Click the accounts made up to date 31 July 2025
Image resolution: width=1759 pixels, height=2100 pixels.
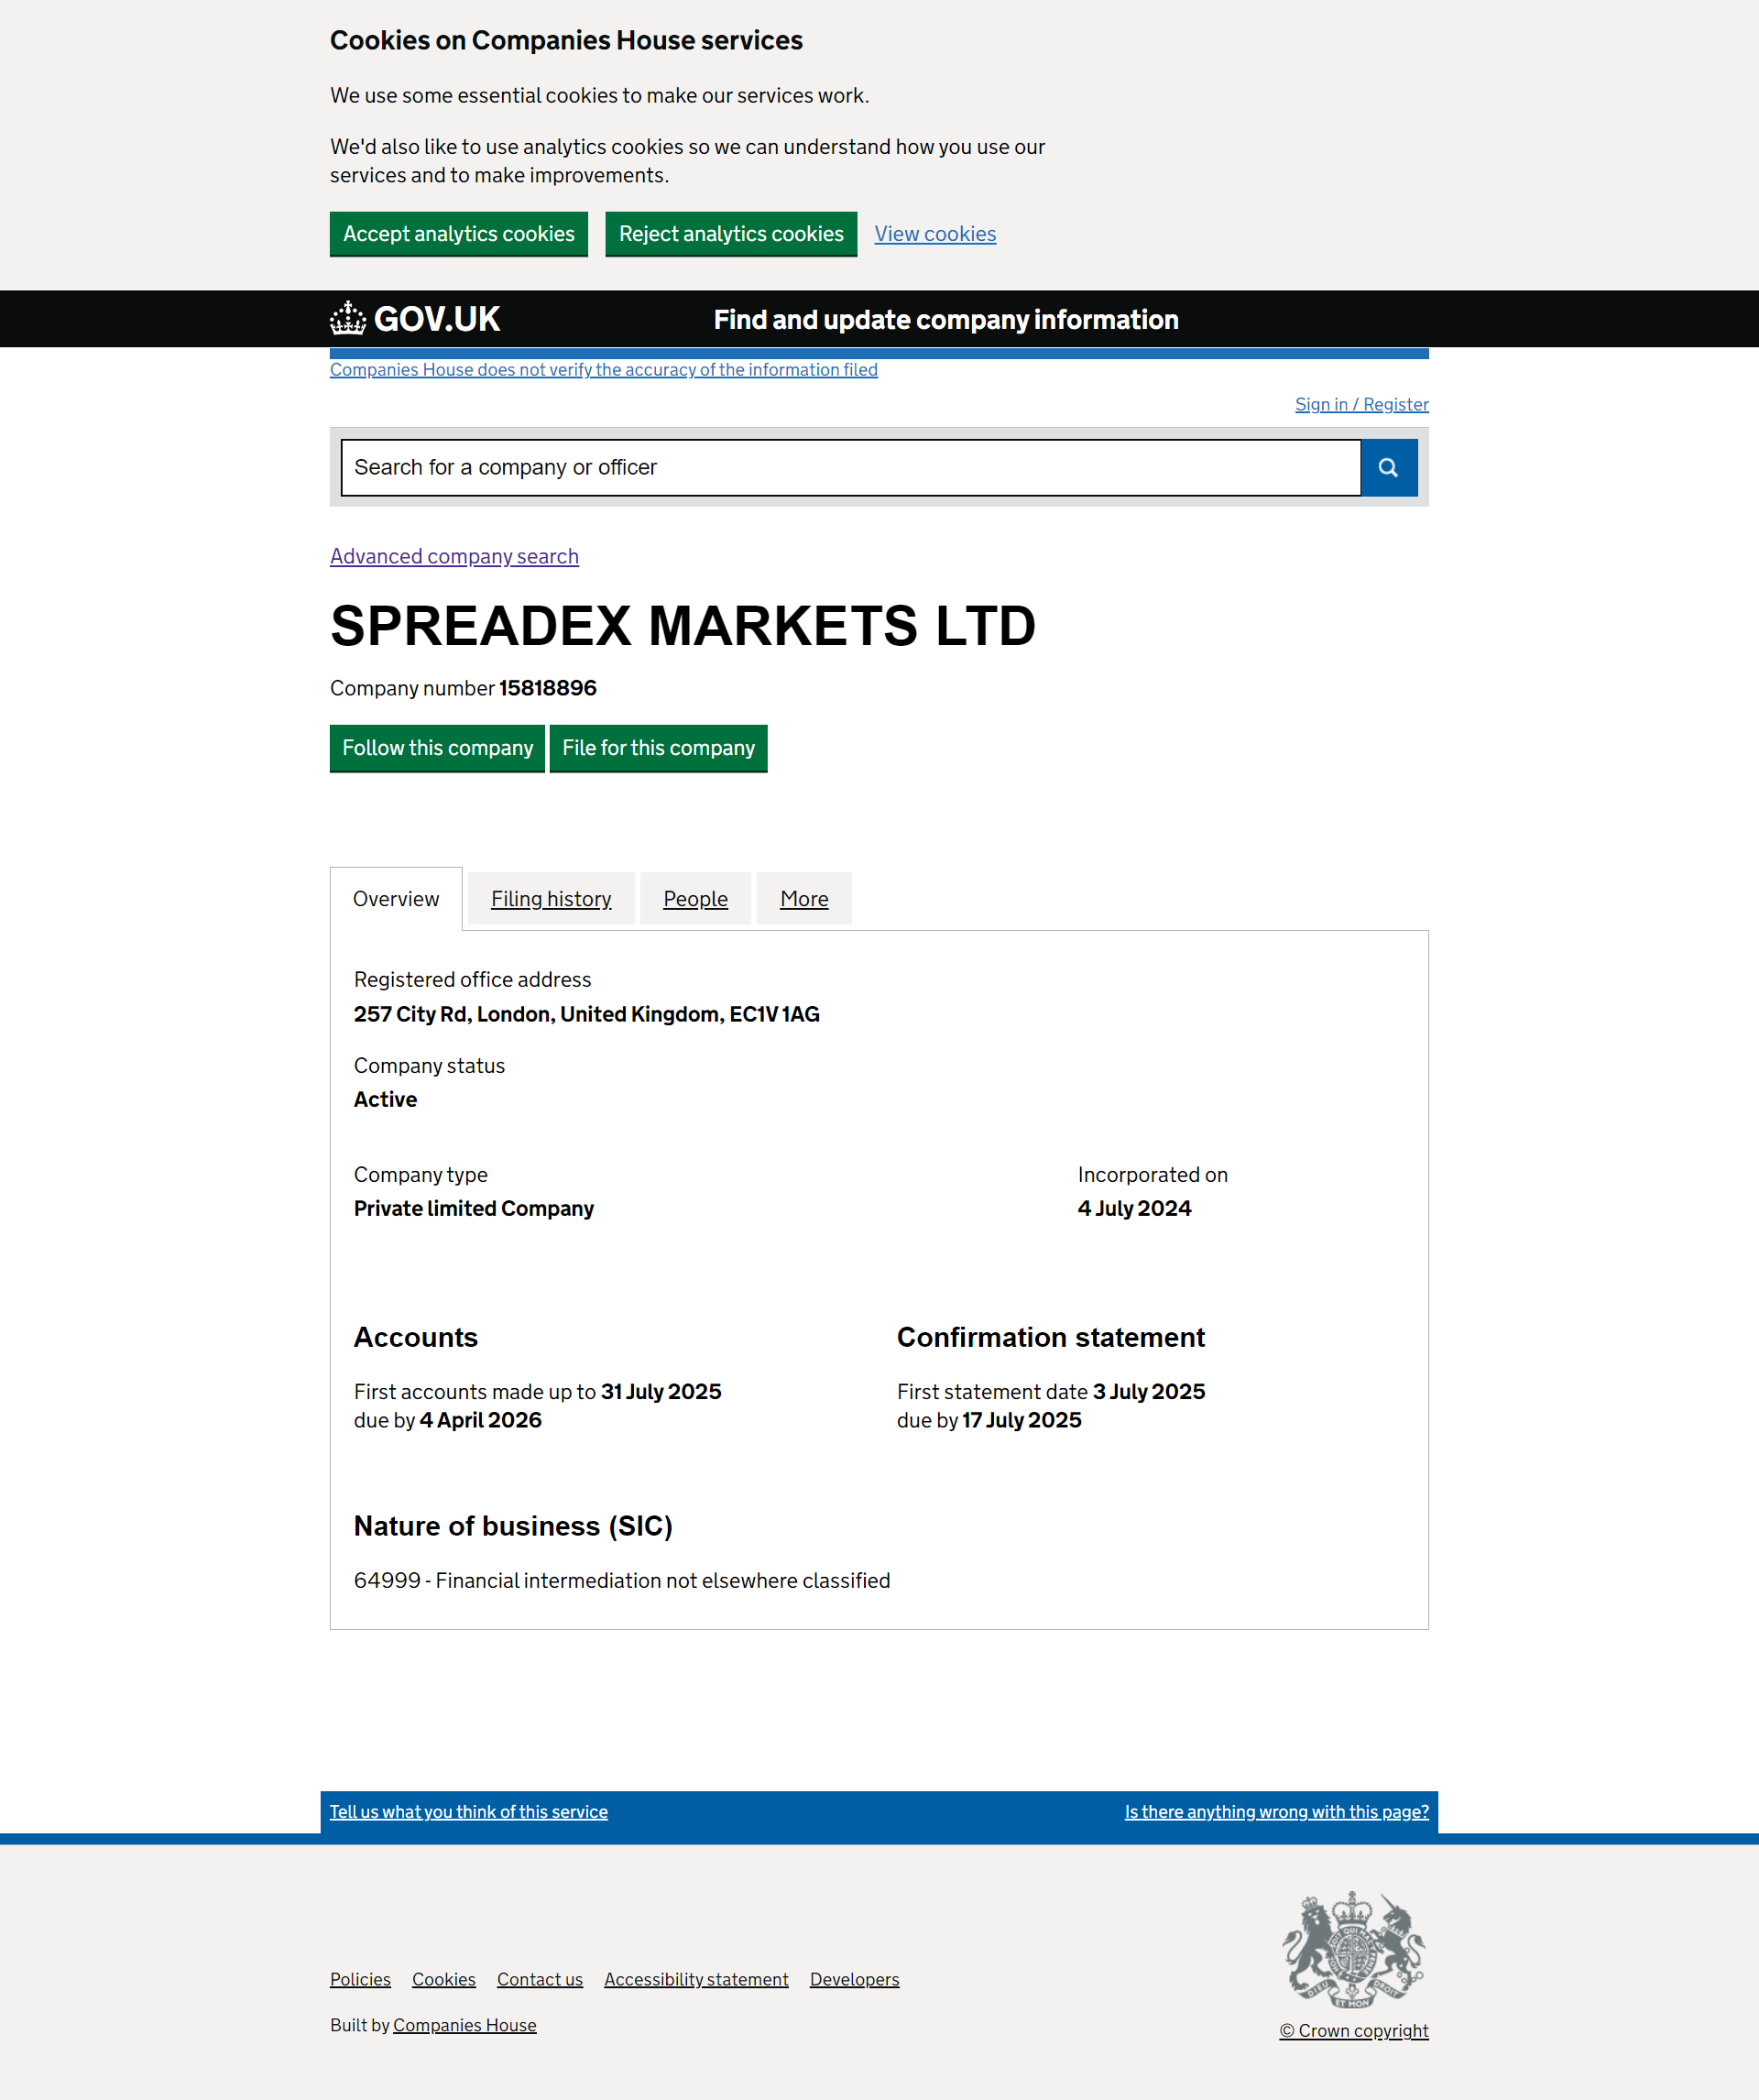pyautogui.click(x=661, y=1391)
